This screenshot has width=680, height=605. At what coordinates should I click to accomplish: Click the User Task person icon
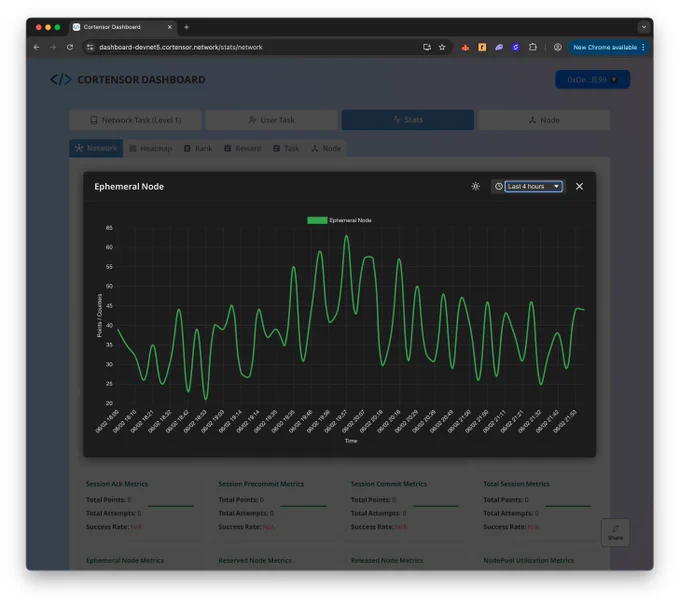[252, 120]
